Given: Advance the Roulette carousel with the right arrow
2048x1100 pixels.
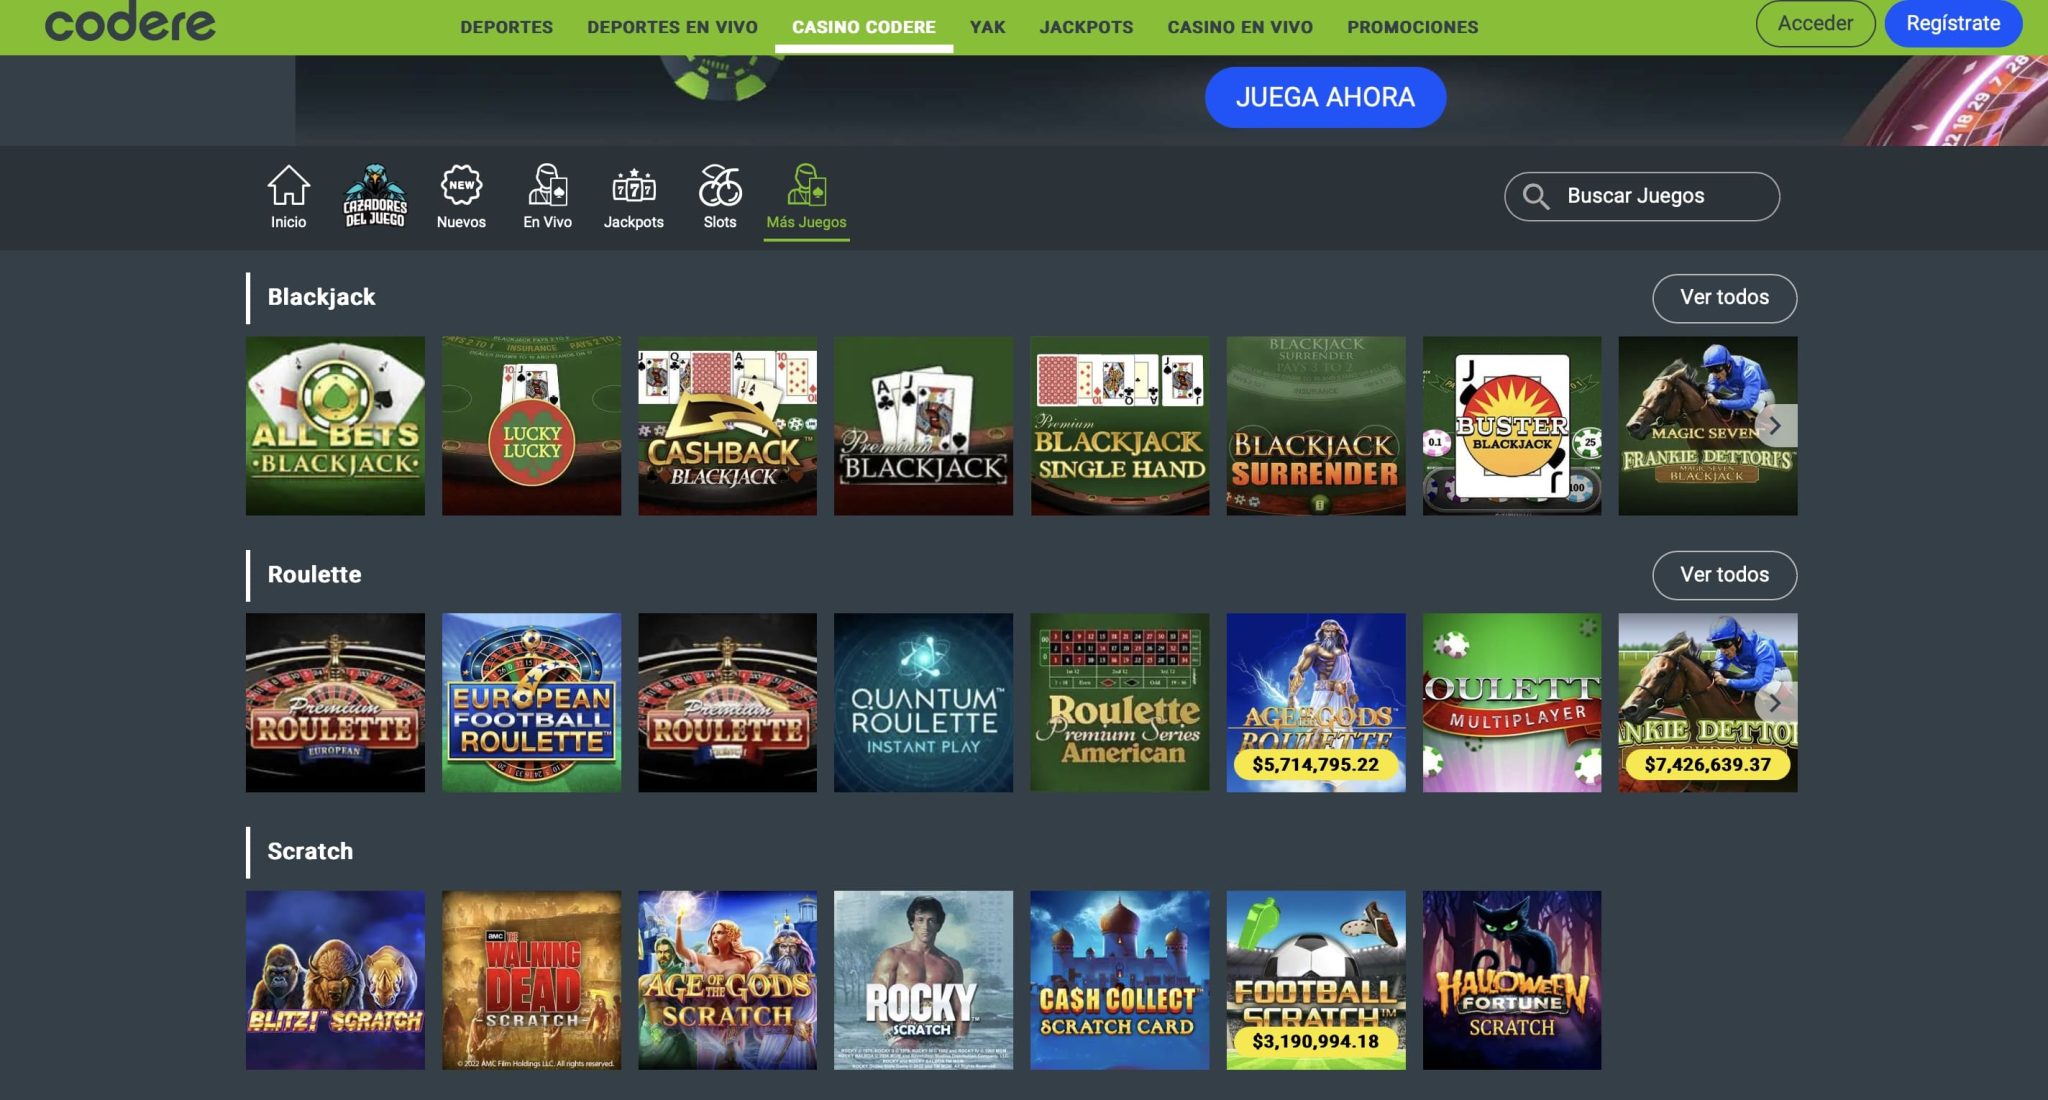Looking at the screenshot, I should click(1775, 703).
